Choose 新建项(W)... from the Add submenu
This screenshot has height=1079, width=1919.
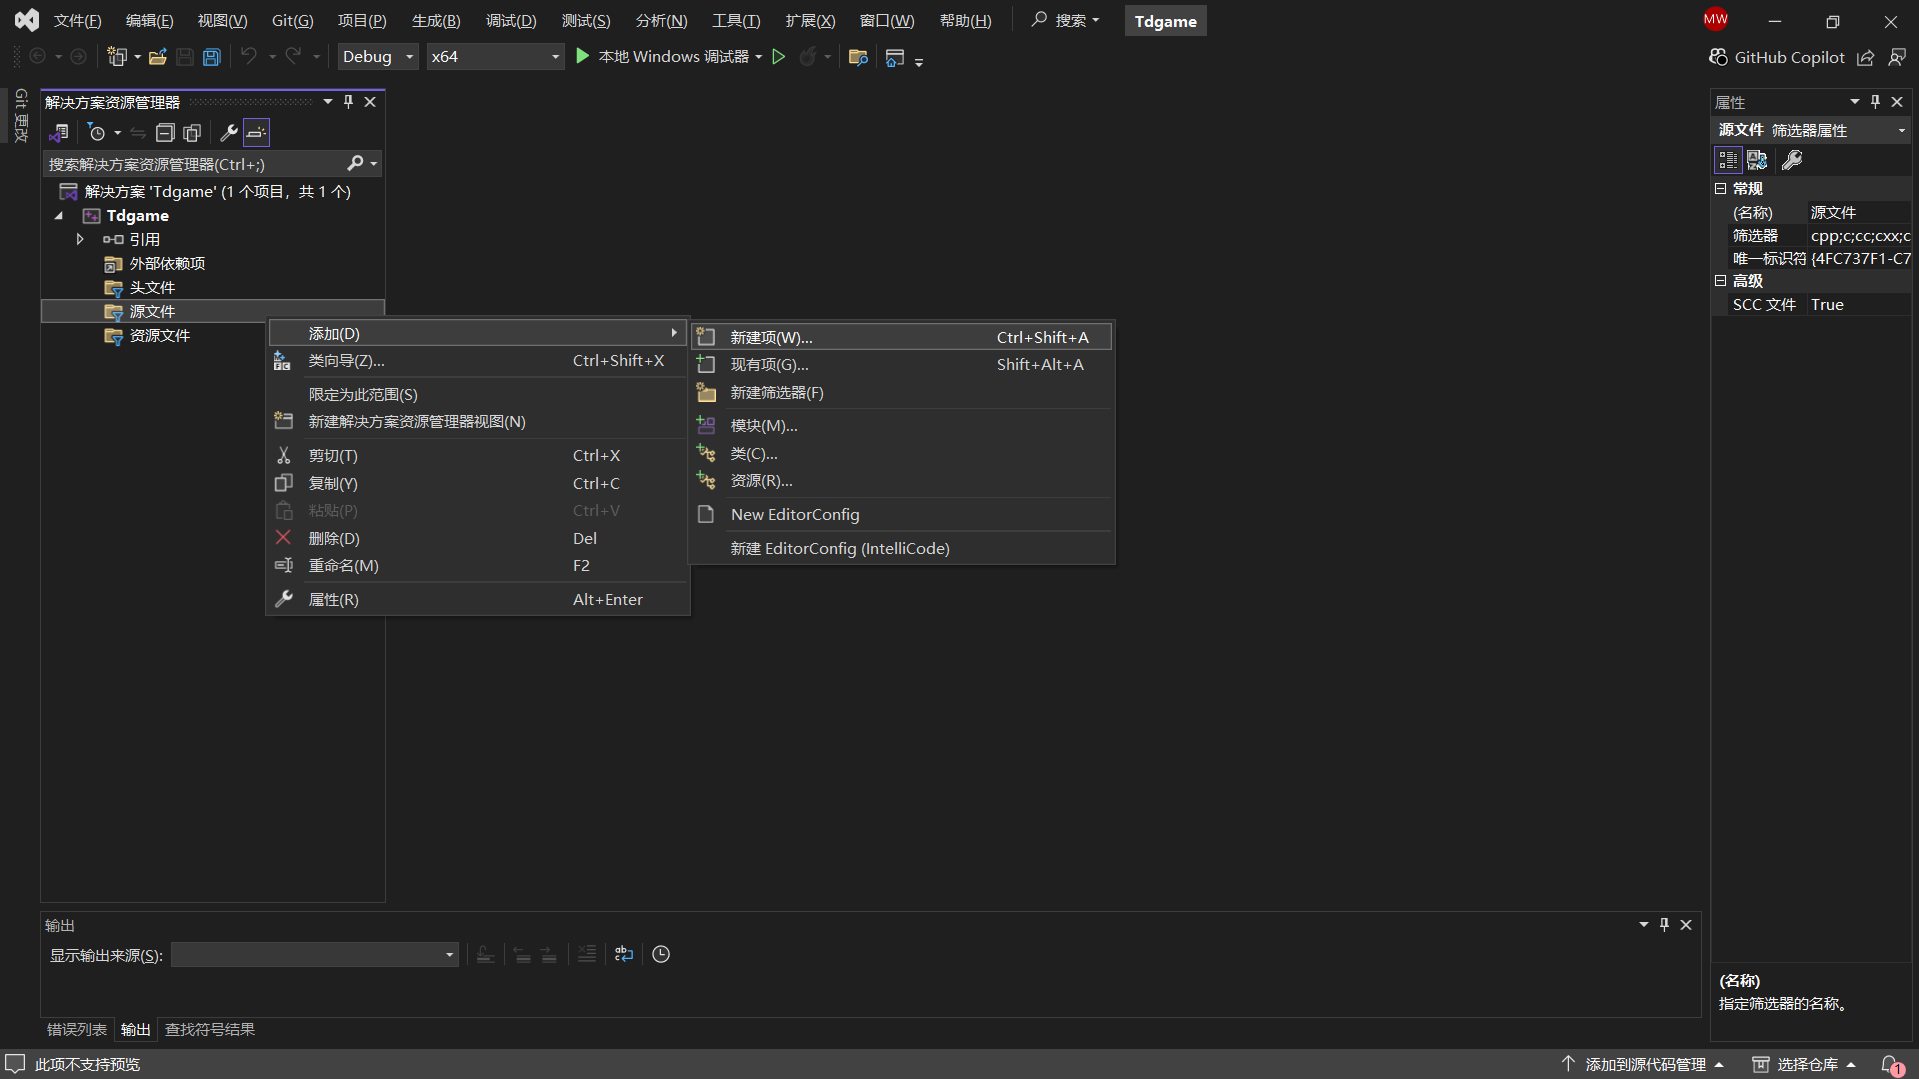click(x=771, y=338)
